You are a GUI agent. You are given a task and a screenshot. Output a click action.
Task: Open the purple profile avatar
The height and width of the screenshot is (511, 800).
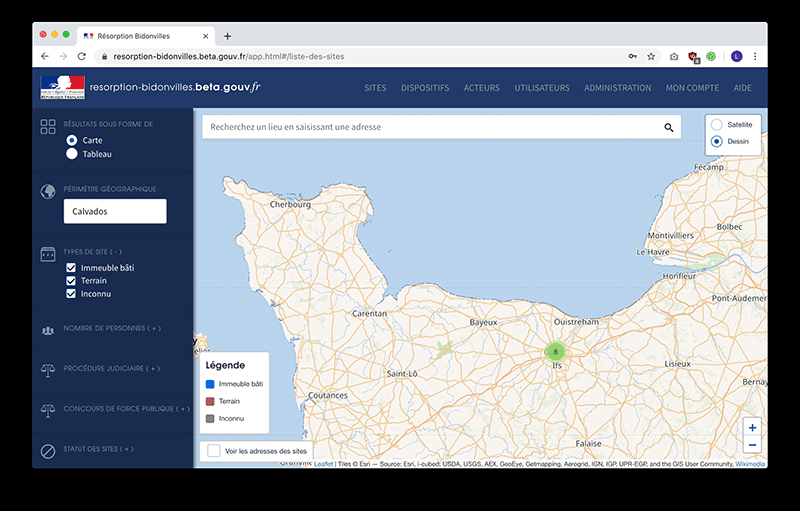[x=736, y=57]
